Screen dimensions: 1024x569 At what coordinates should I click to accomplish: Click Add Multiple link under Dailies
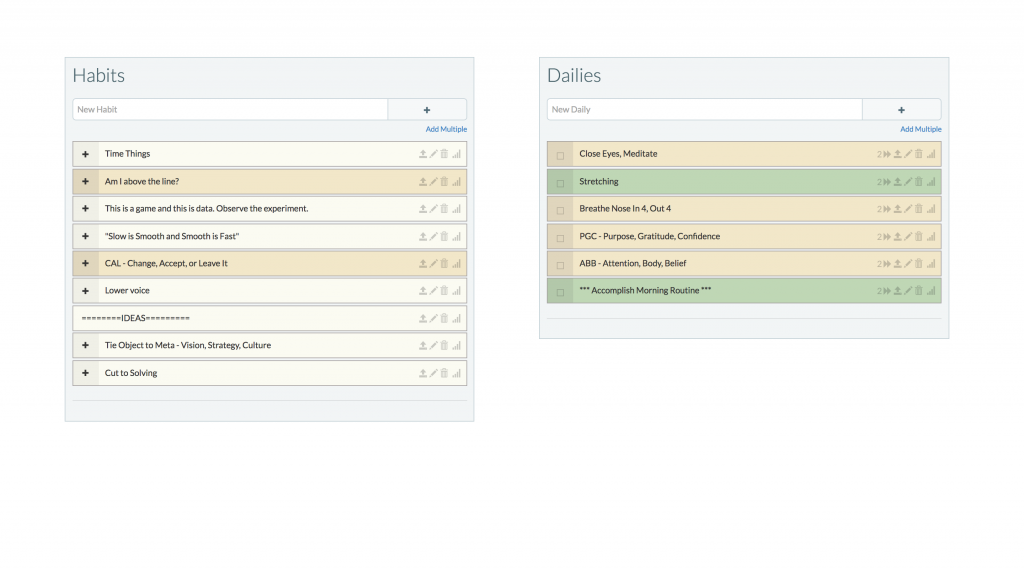(x=921, y=129)
